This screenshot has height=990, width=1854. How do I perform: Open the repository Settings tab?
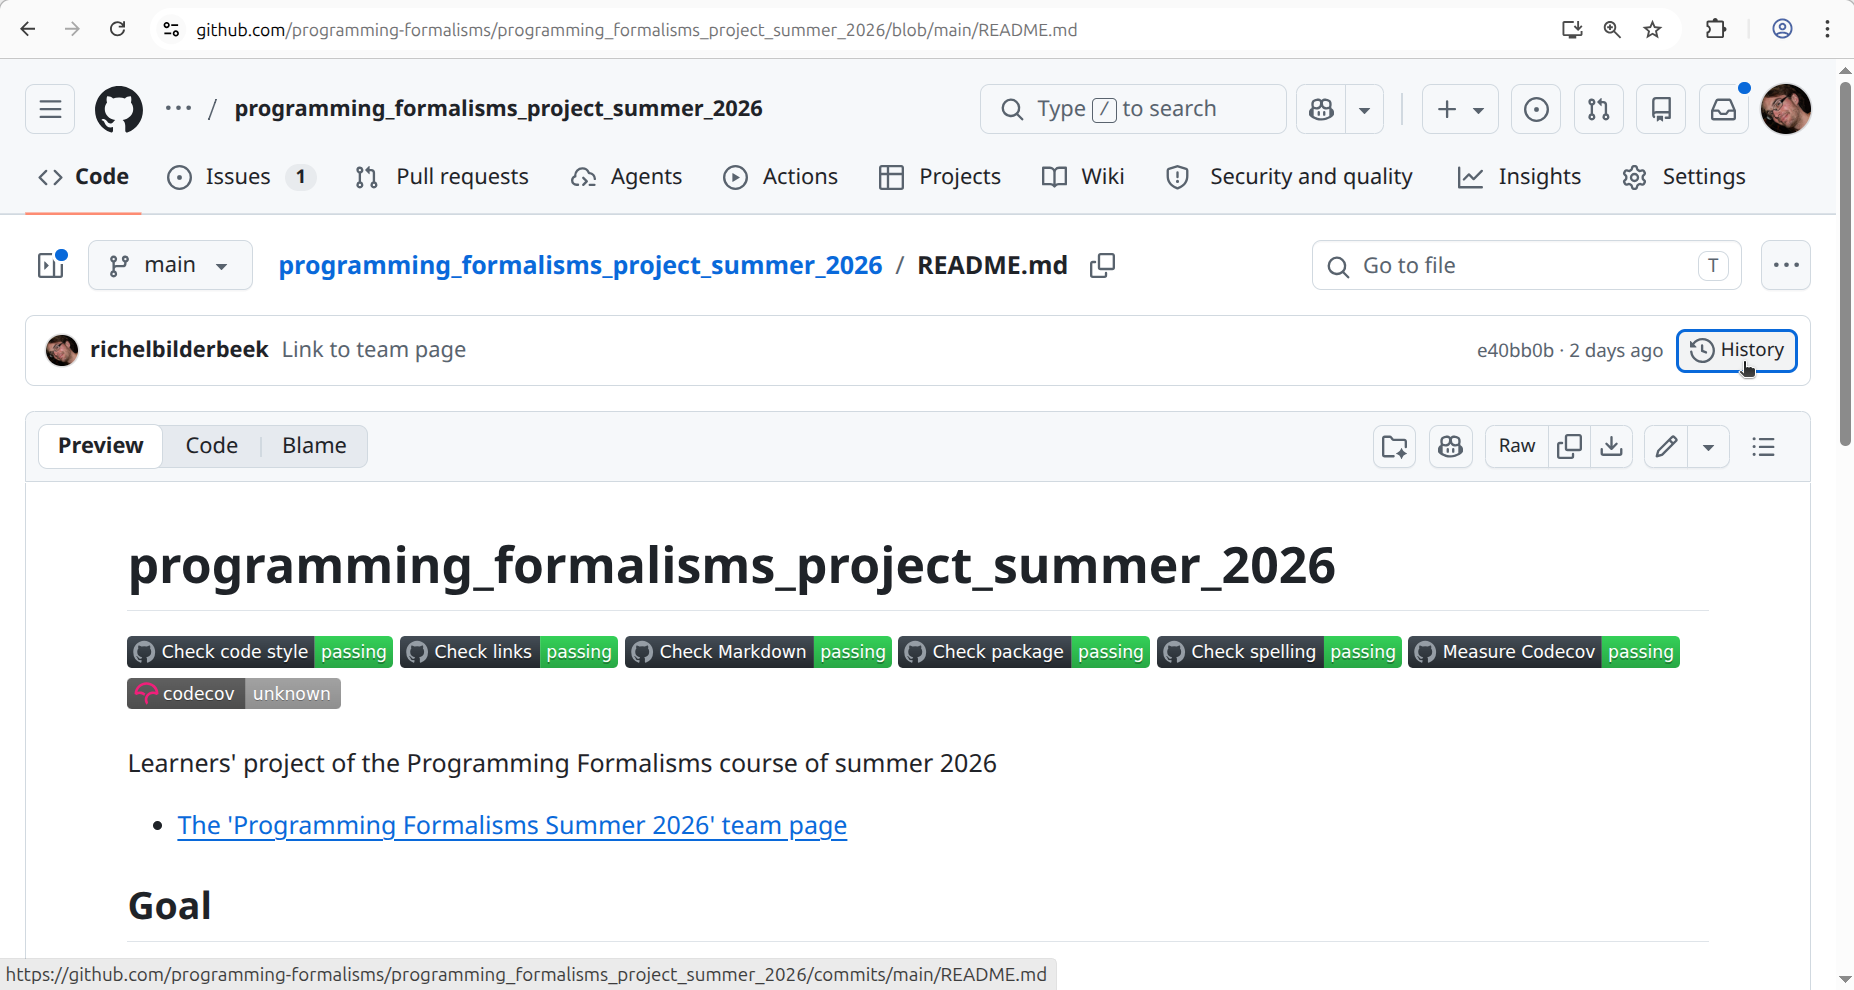[1684, 177]
